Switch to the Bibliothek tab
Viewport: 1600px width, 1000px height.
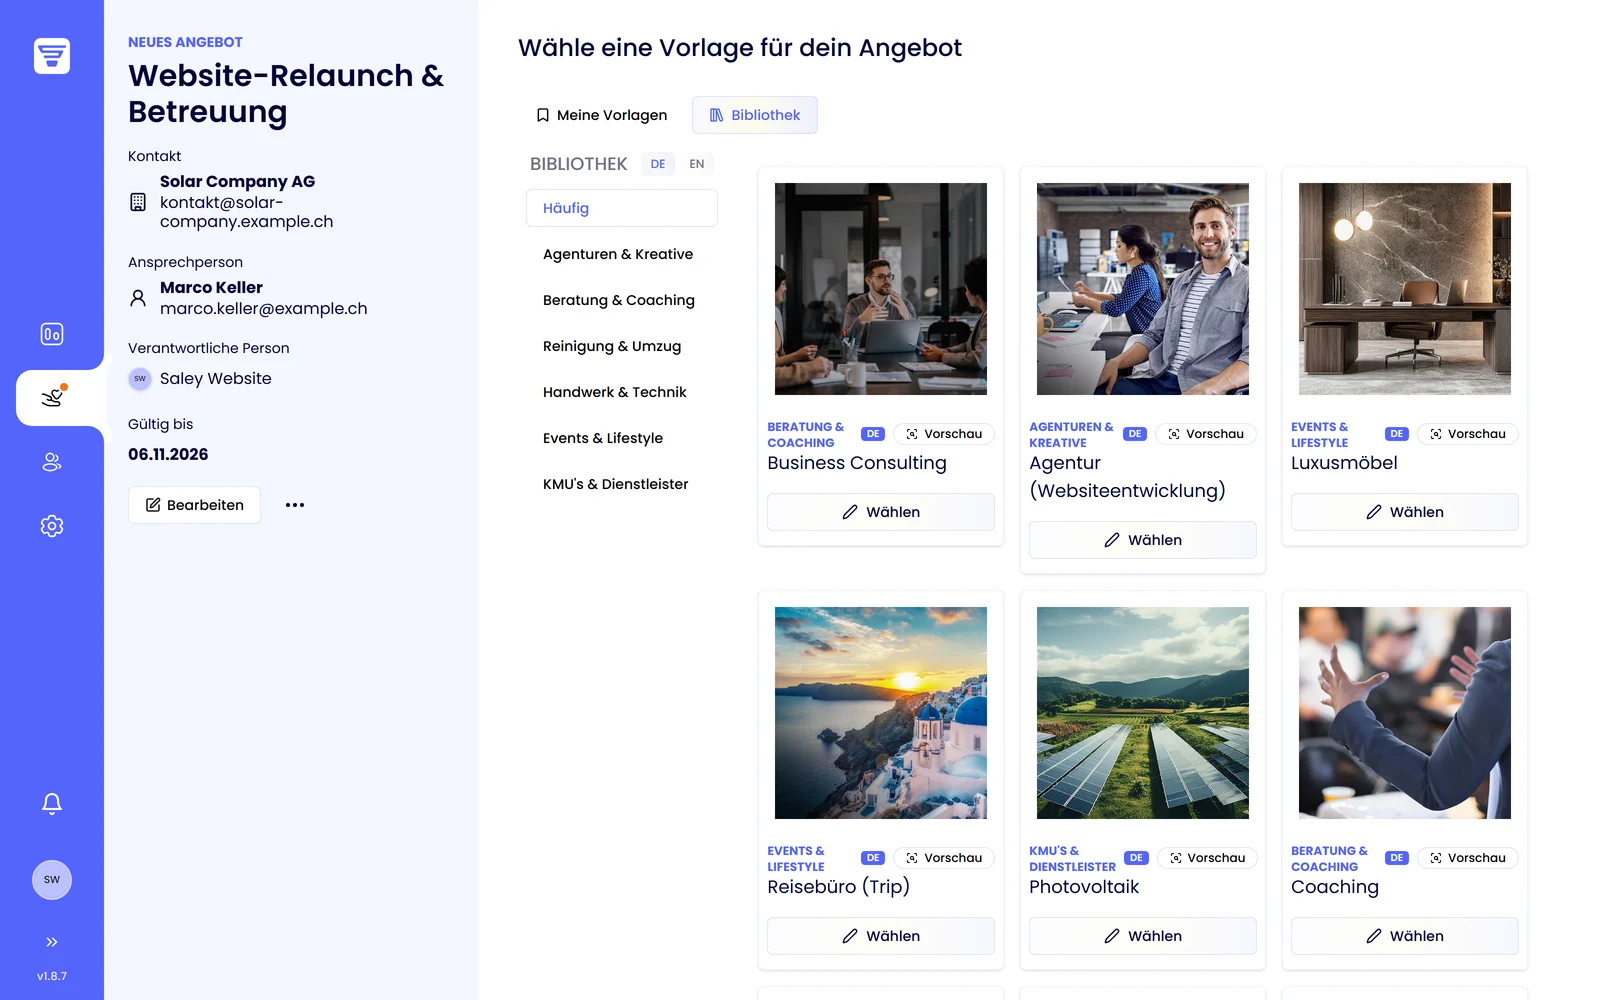[755, 115]
